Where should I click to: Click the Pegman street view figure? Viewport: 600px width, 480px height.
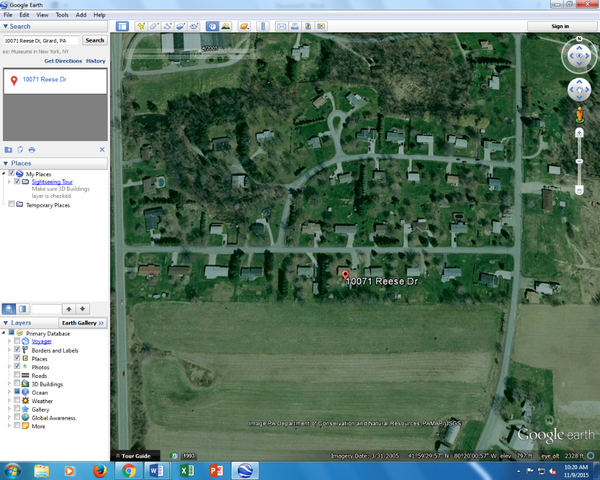pyautogui.click(x=580, y=115)
